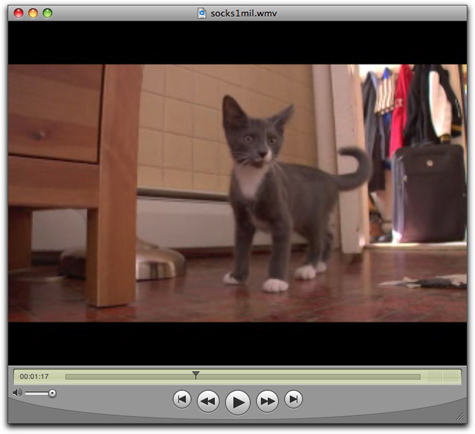
Task: Click the 00:01:17 time display
Action: pyautogui.click(x=34, y=376)
